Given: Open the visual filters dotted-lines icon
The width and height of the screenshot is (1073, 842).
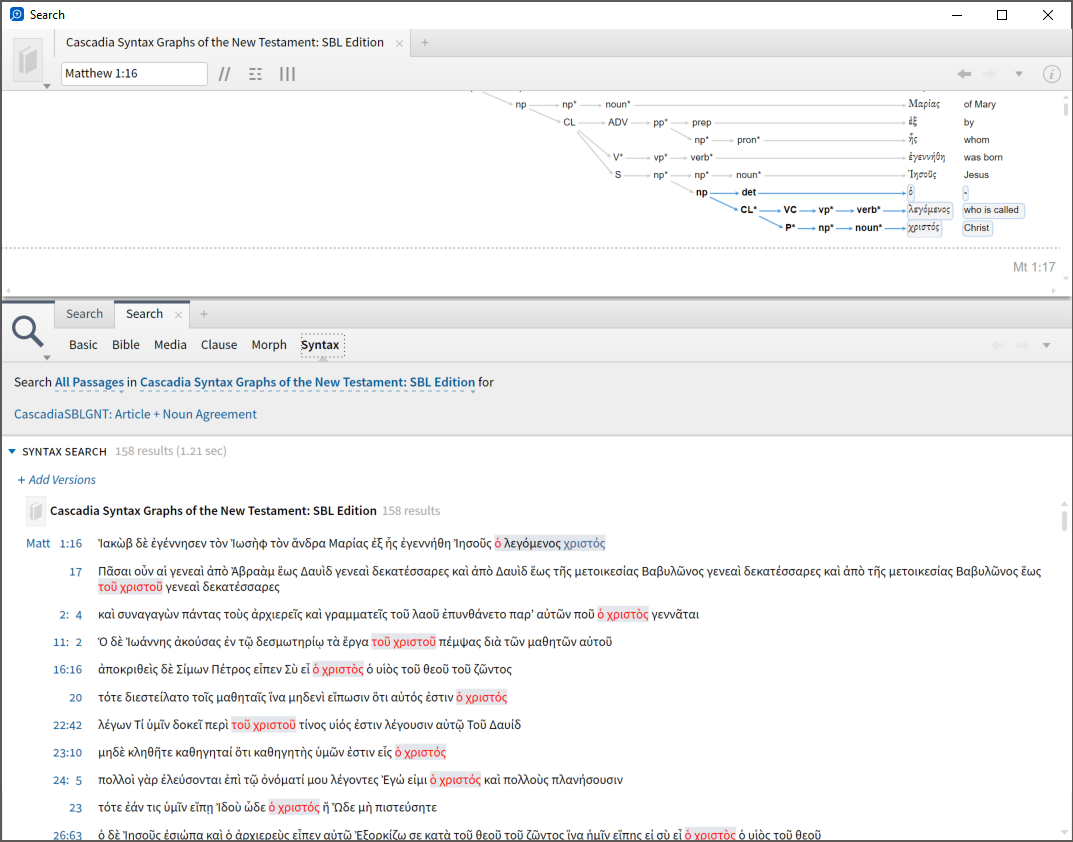Looking at the screenshot, I should (255, 74).
